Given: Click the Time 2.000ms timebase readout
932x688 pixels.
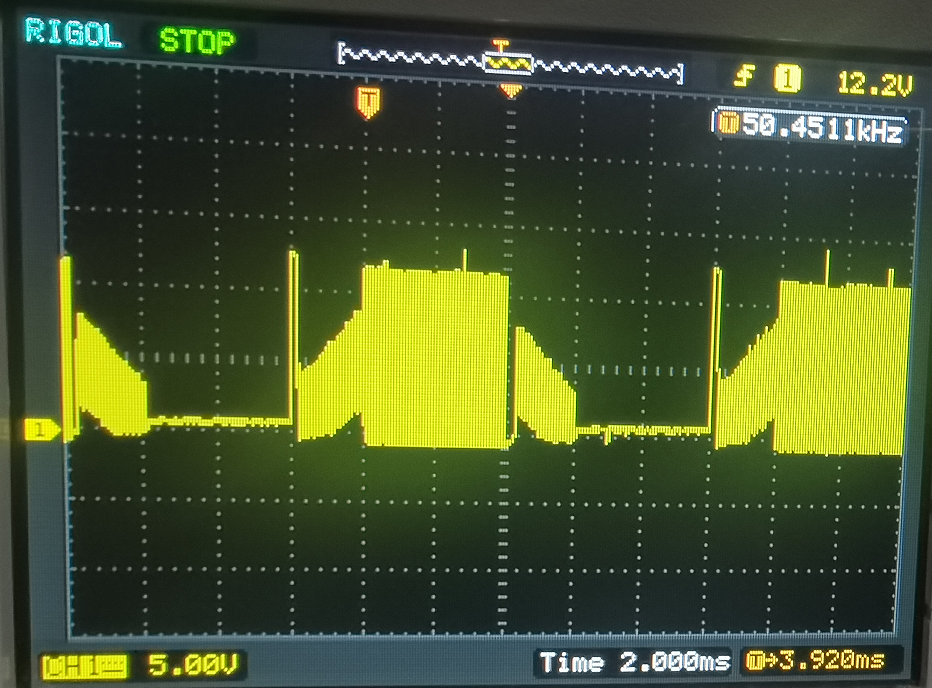Looking at the screenshot, I should pos(634,662).
